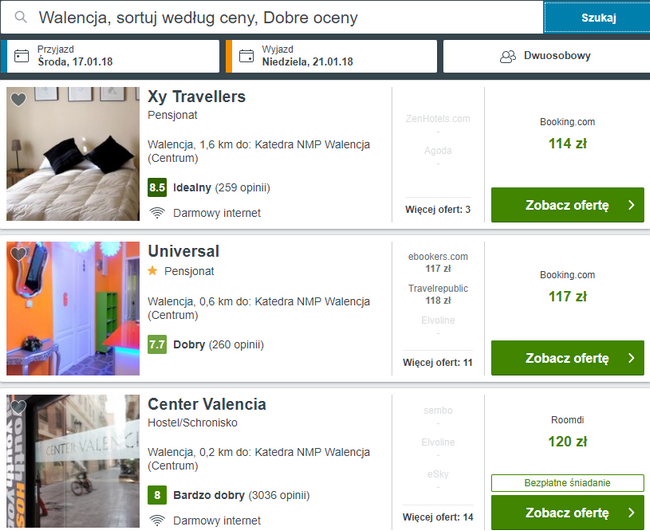
Task: Click Zobacz ofertę arrow for Universal
Action: click(x=631, y=358)
